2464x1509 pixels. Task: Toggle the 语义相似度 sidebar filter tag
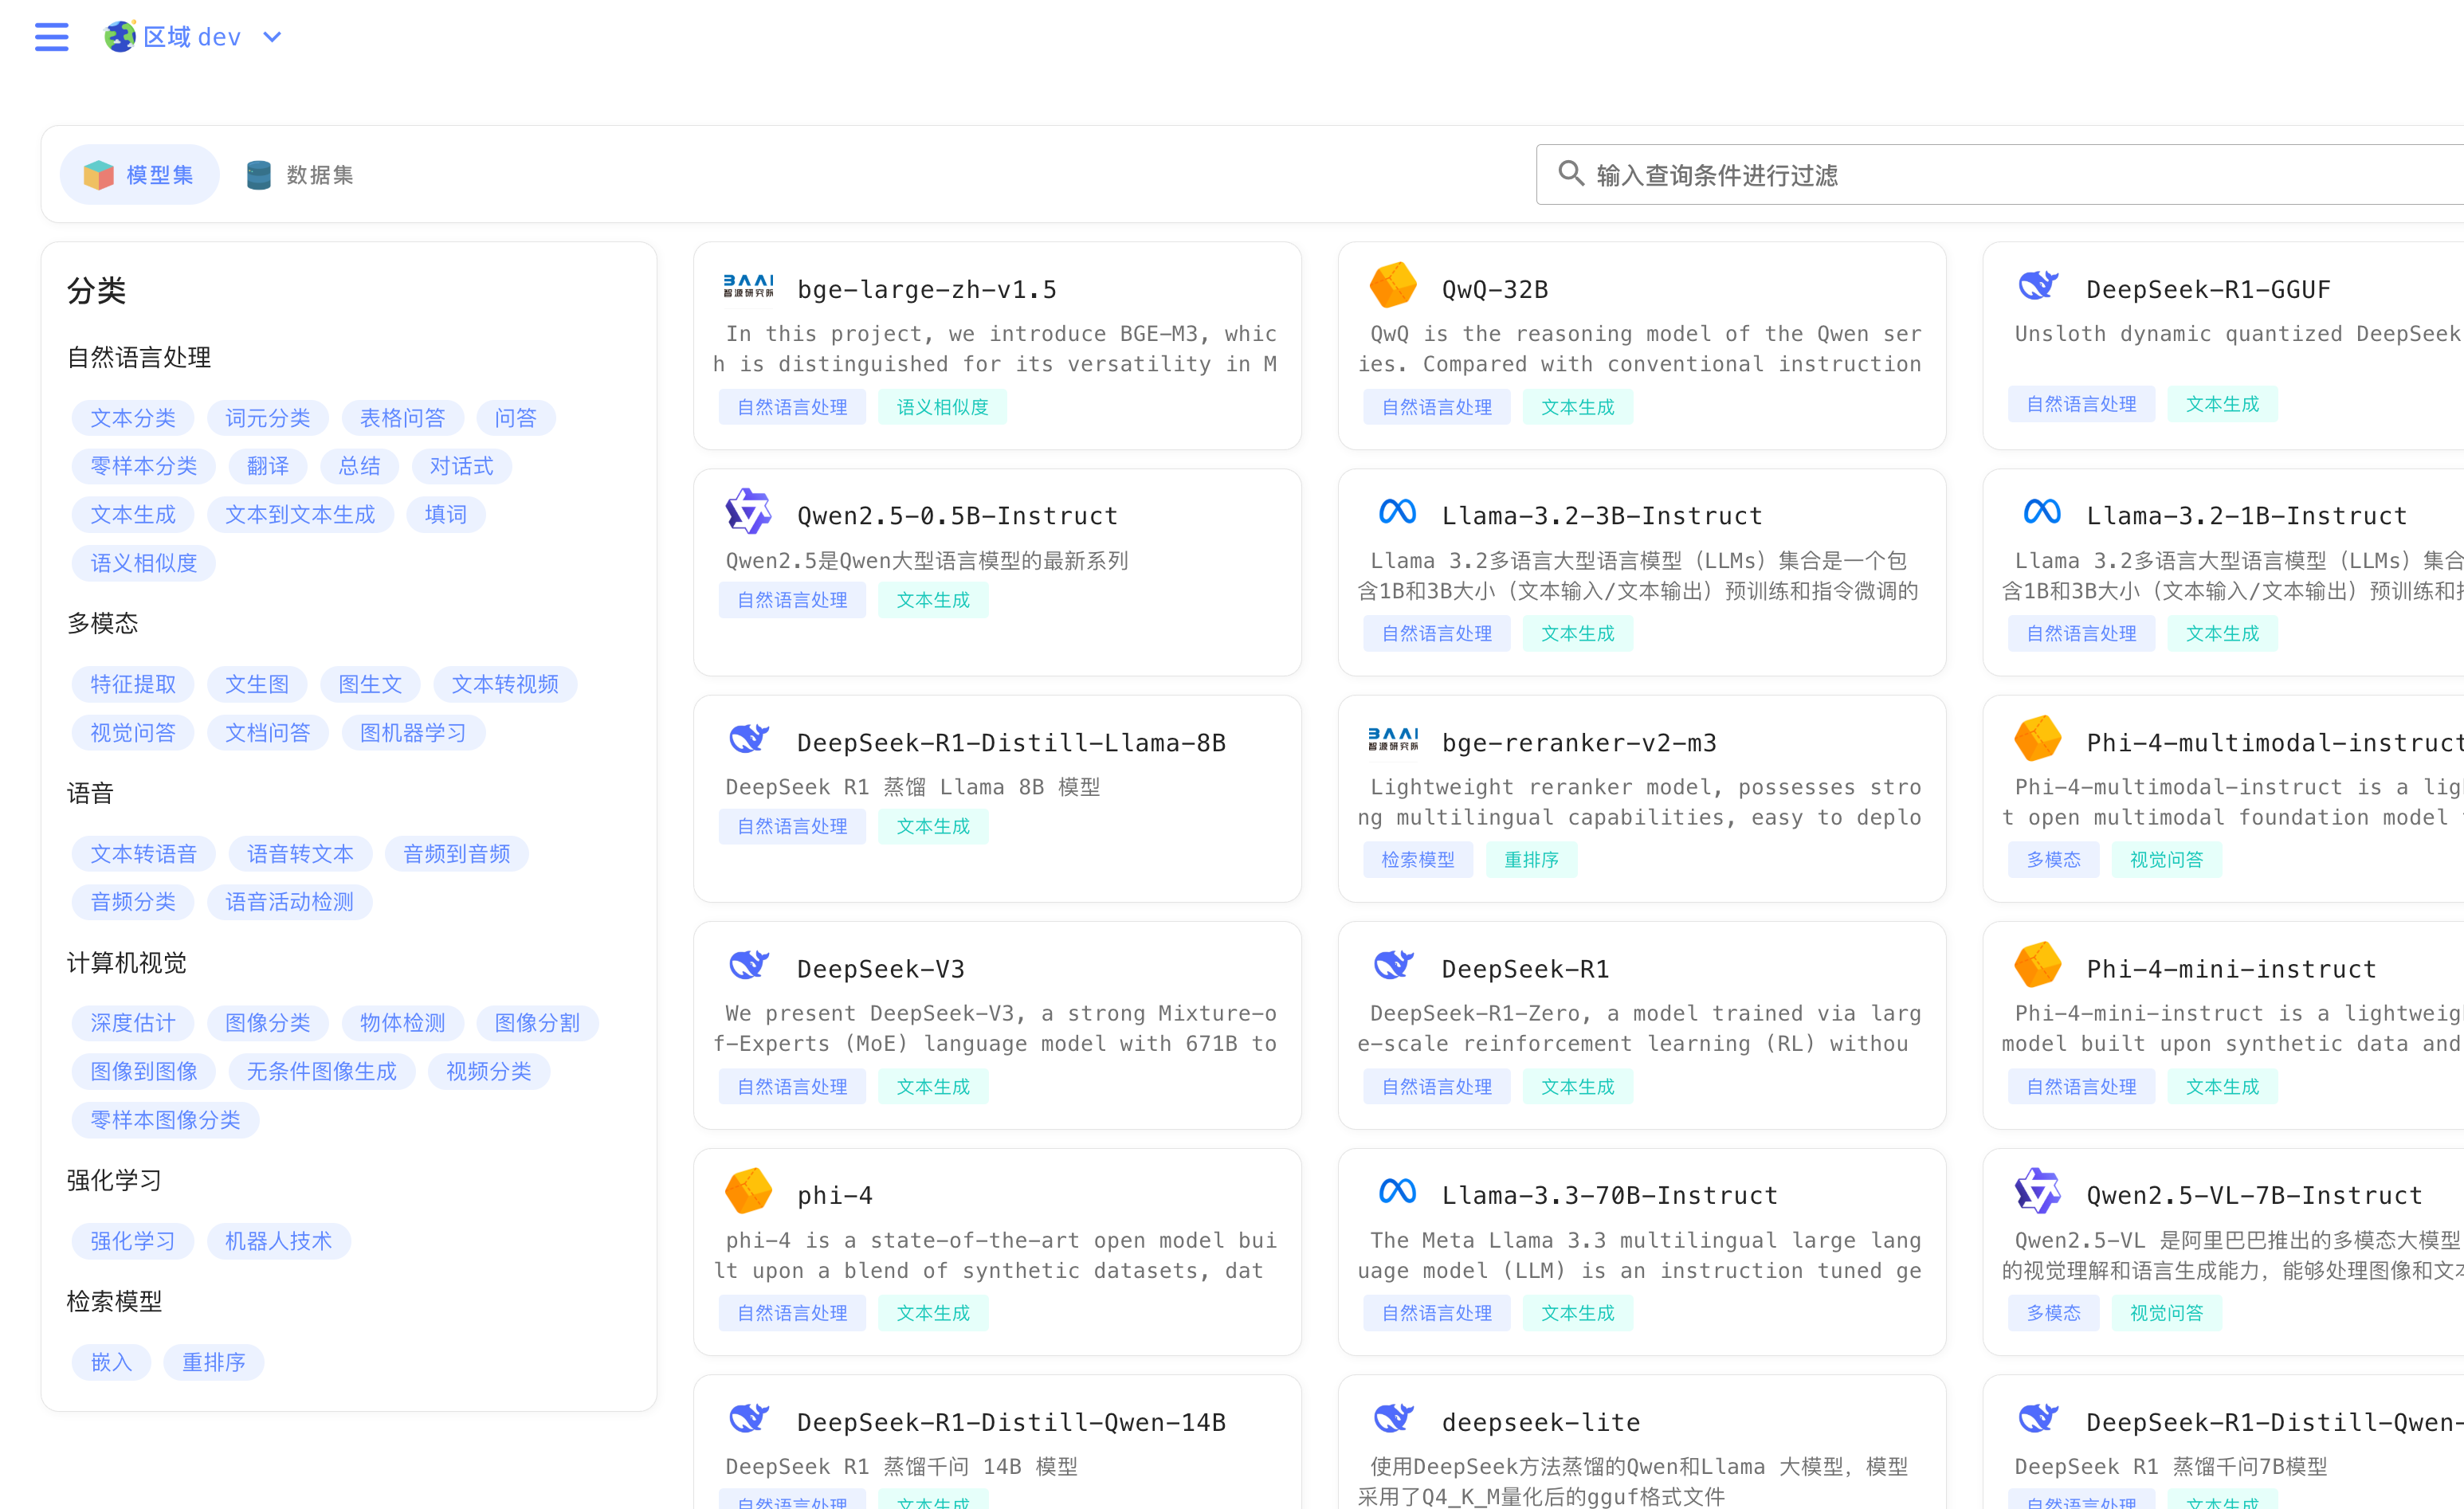click(x=144, y=563)
